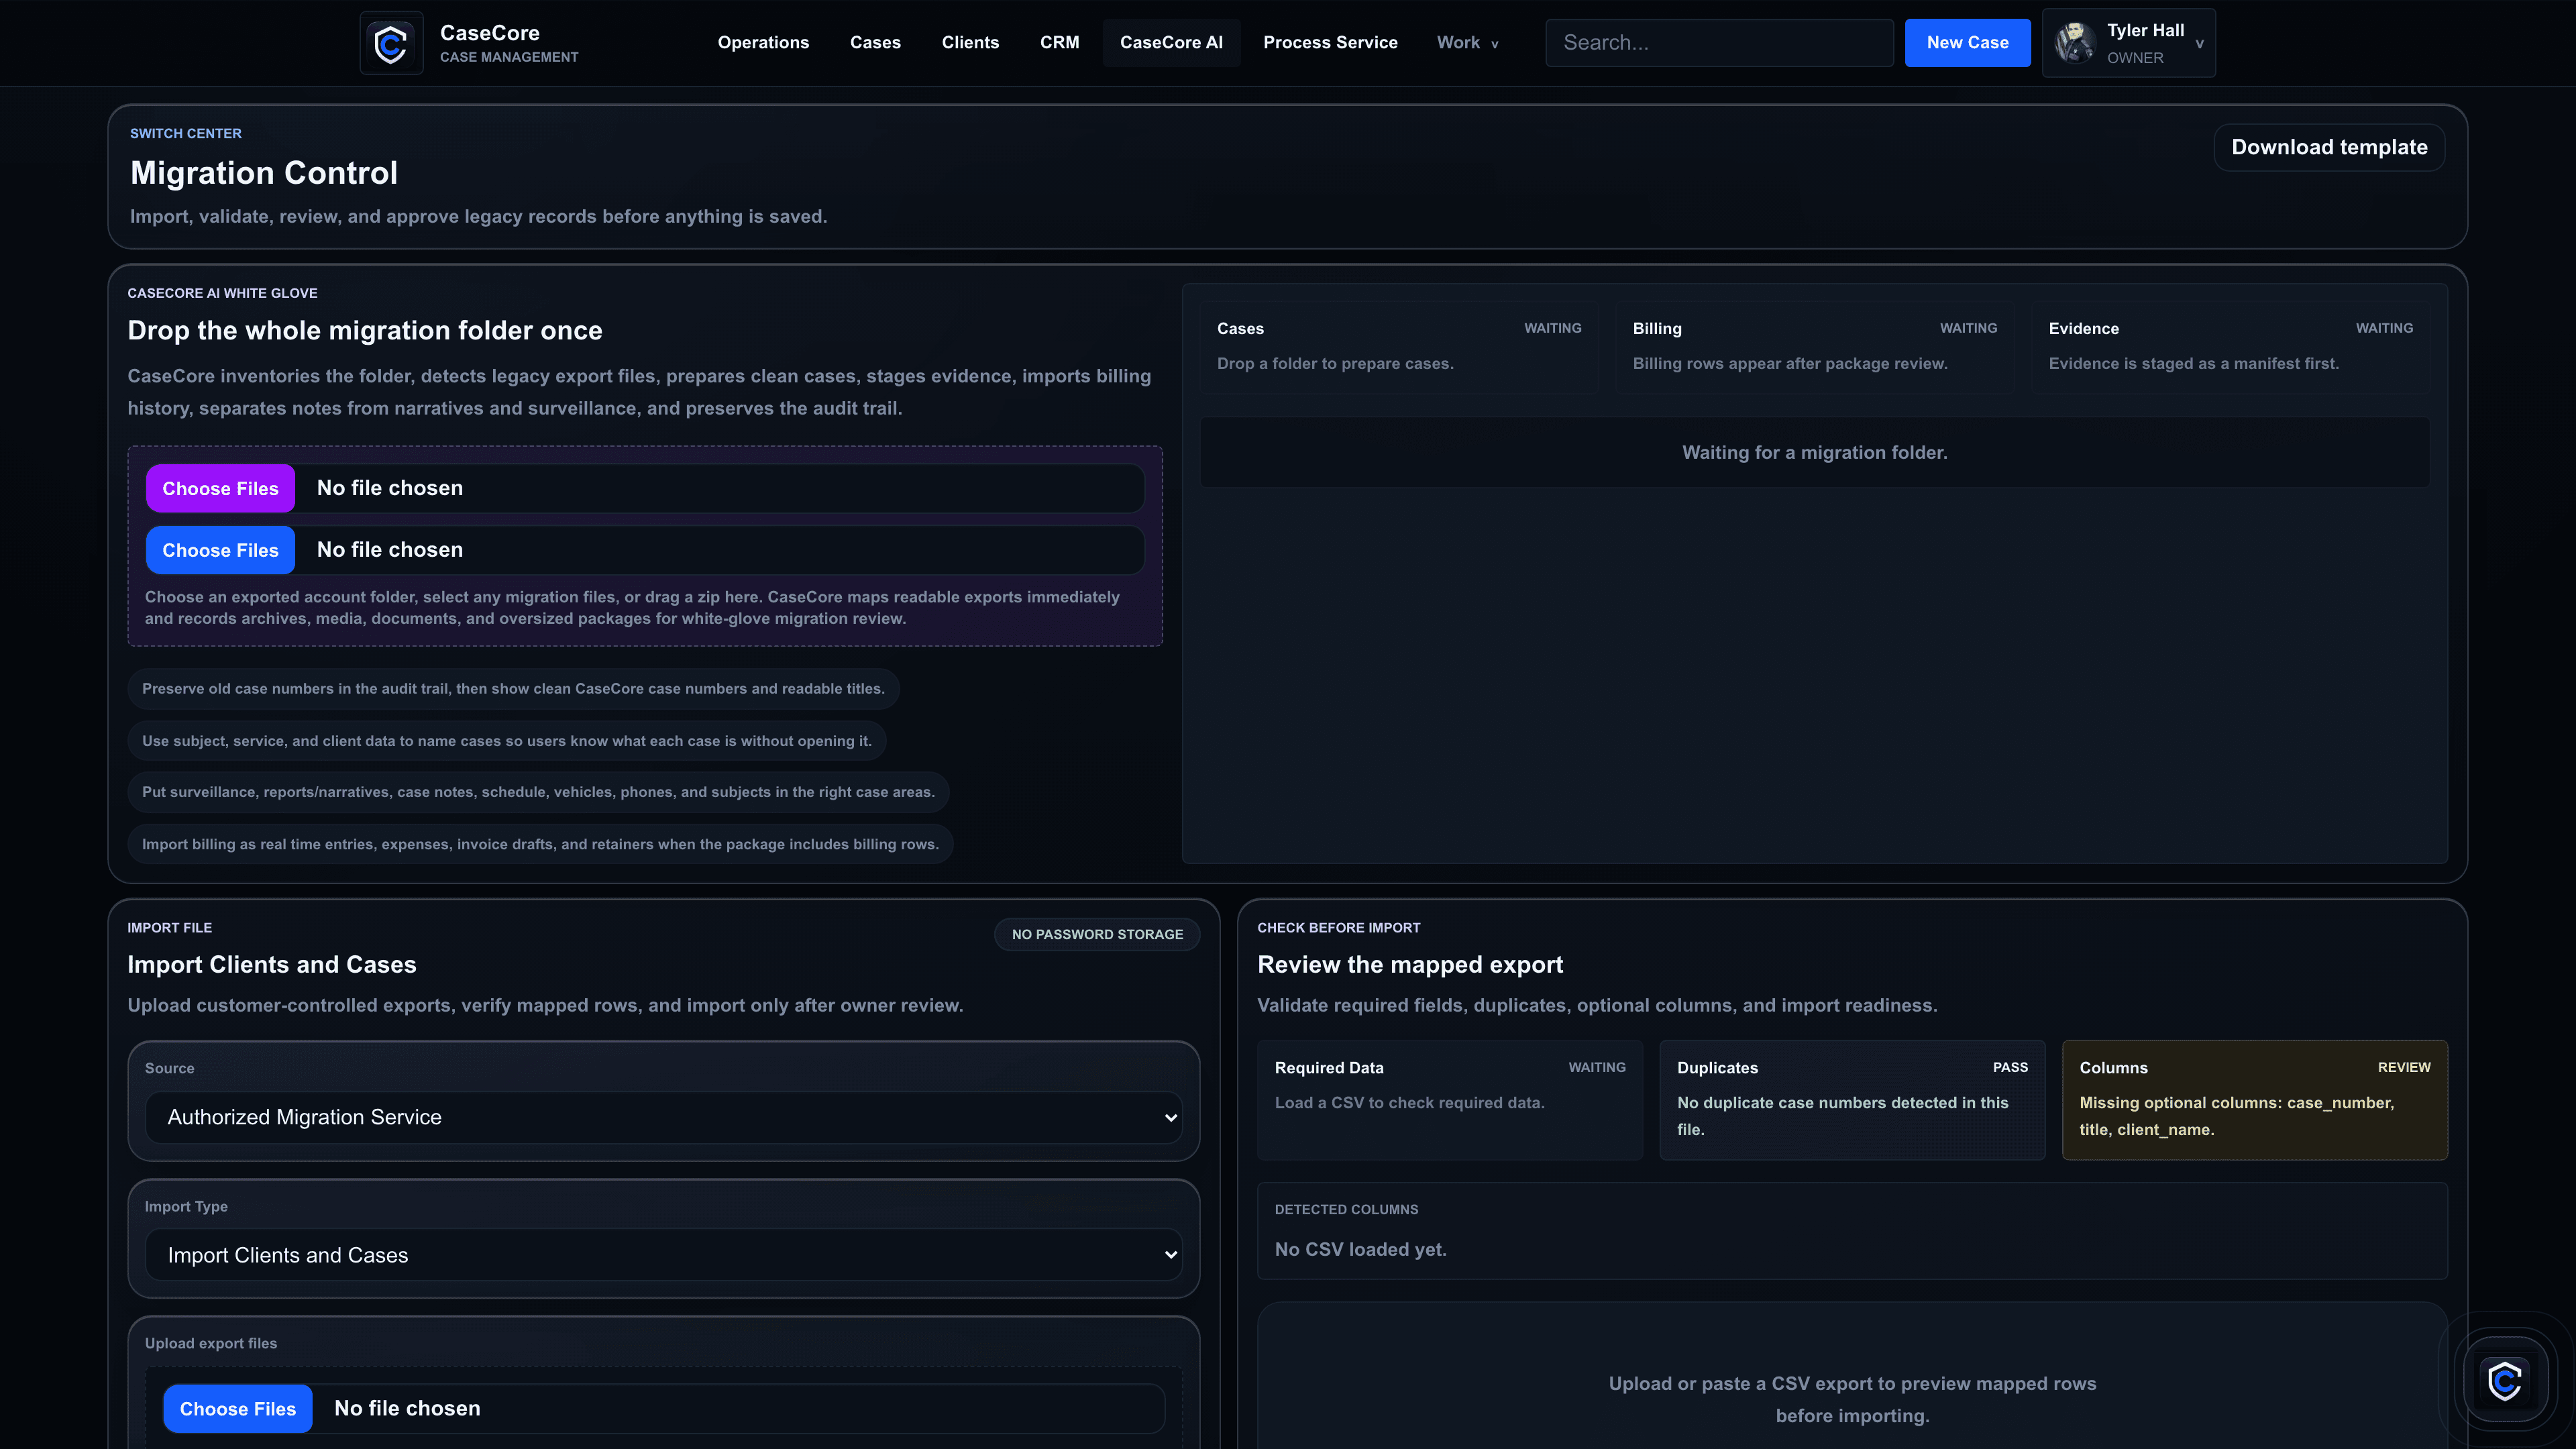Open the floating CaseCore AI assistant icon
The width and height of the screenshot is (2576, 1449).
tap(2504, 1381)
